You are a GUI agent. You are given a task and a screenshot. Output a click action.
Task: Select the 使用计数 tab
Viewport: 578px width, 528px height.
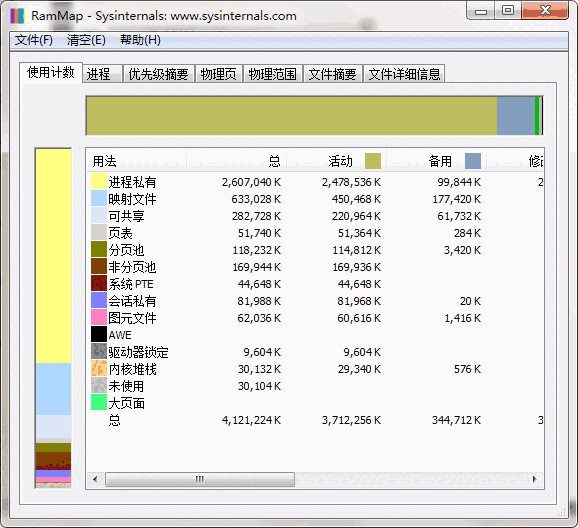tap(51, 72)
